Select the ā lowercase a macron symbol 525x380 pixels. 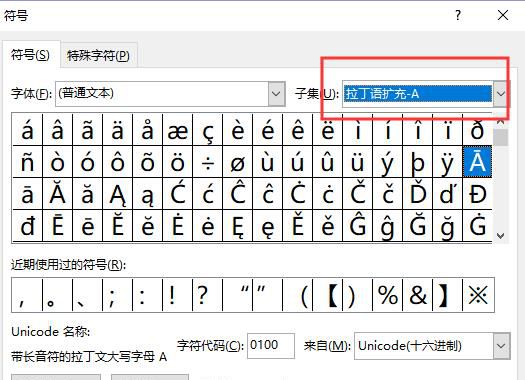point(27,194)
